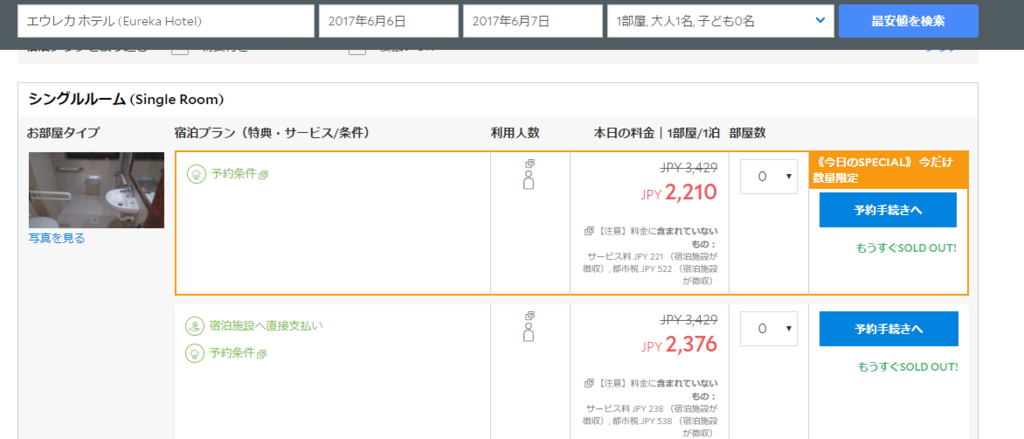Click the red JPY 2,210 price
This screenshot has height=439, width=1024.
(x=679, y=192)
